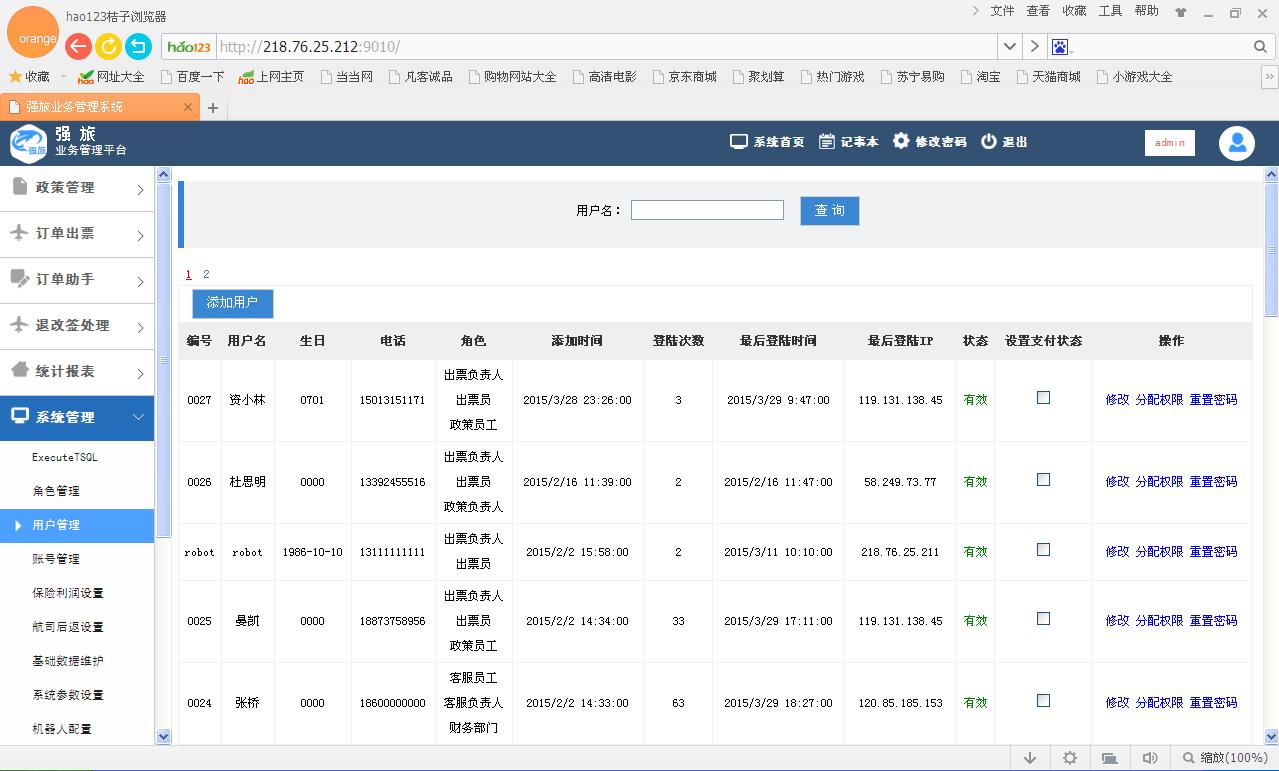The height and width of the screenshot is (771, 1279).
Task: Click 重置密码 link for robot
Action: (x=1213, y=551)
